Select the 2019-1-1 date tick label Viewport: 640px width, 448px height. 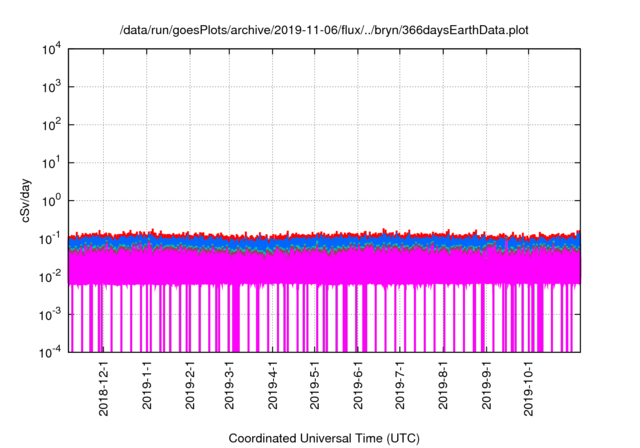point(147,386)
